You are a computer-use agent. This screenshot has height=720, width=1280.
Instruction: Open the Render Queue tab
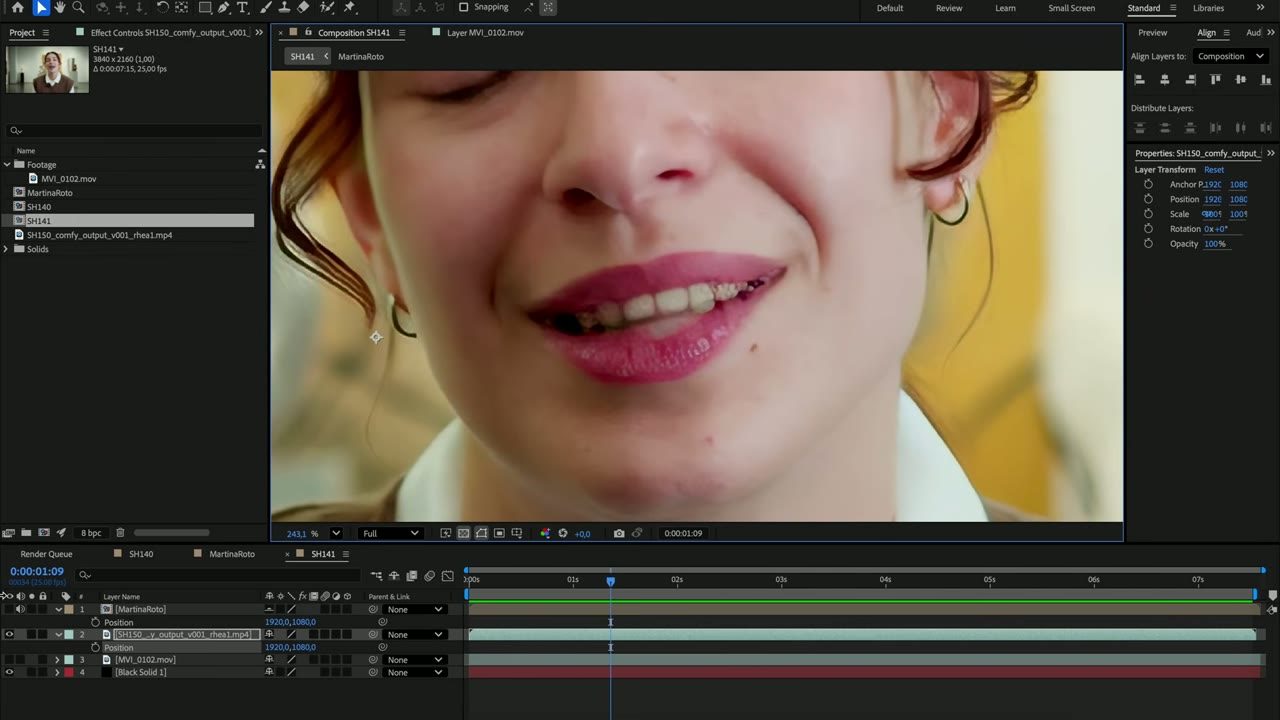46,554
